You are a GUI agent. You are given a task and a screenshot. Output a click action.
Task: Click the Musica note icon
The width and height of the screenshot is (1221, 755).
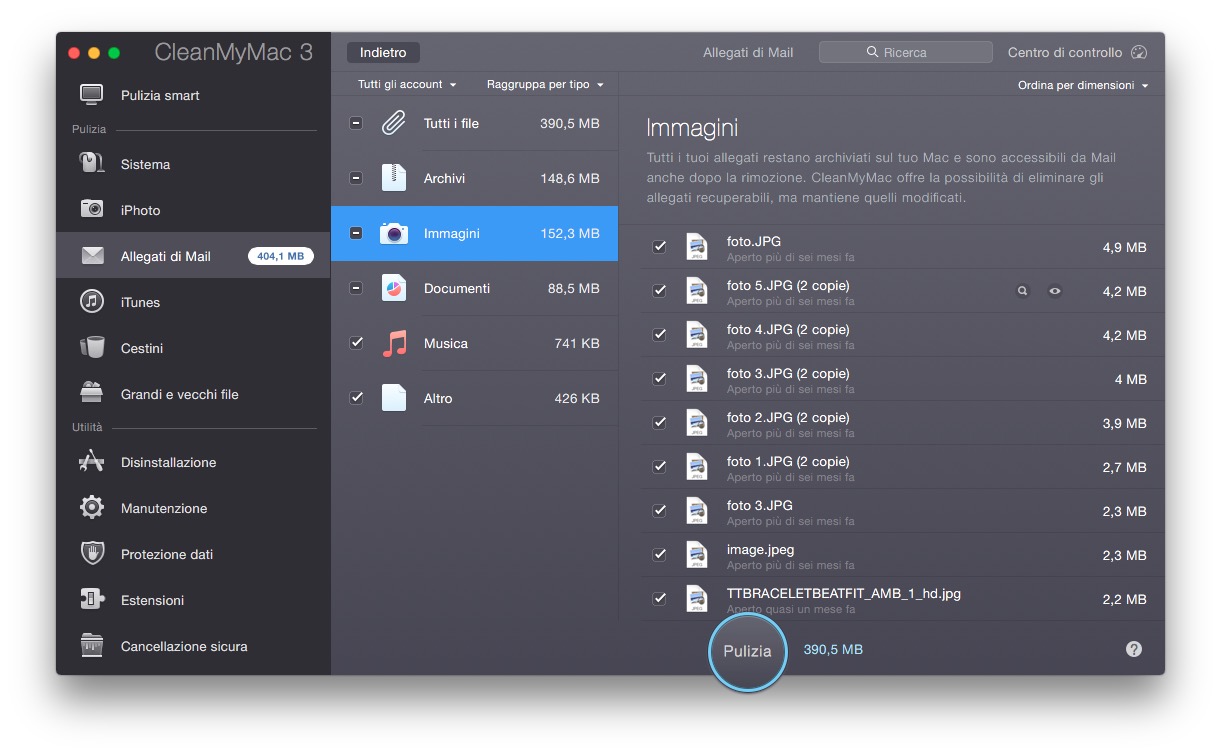(x=395, y=343)
